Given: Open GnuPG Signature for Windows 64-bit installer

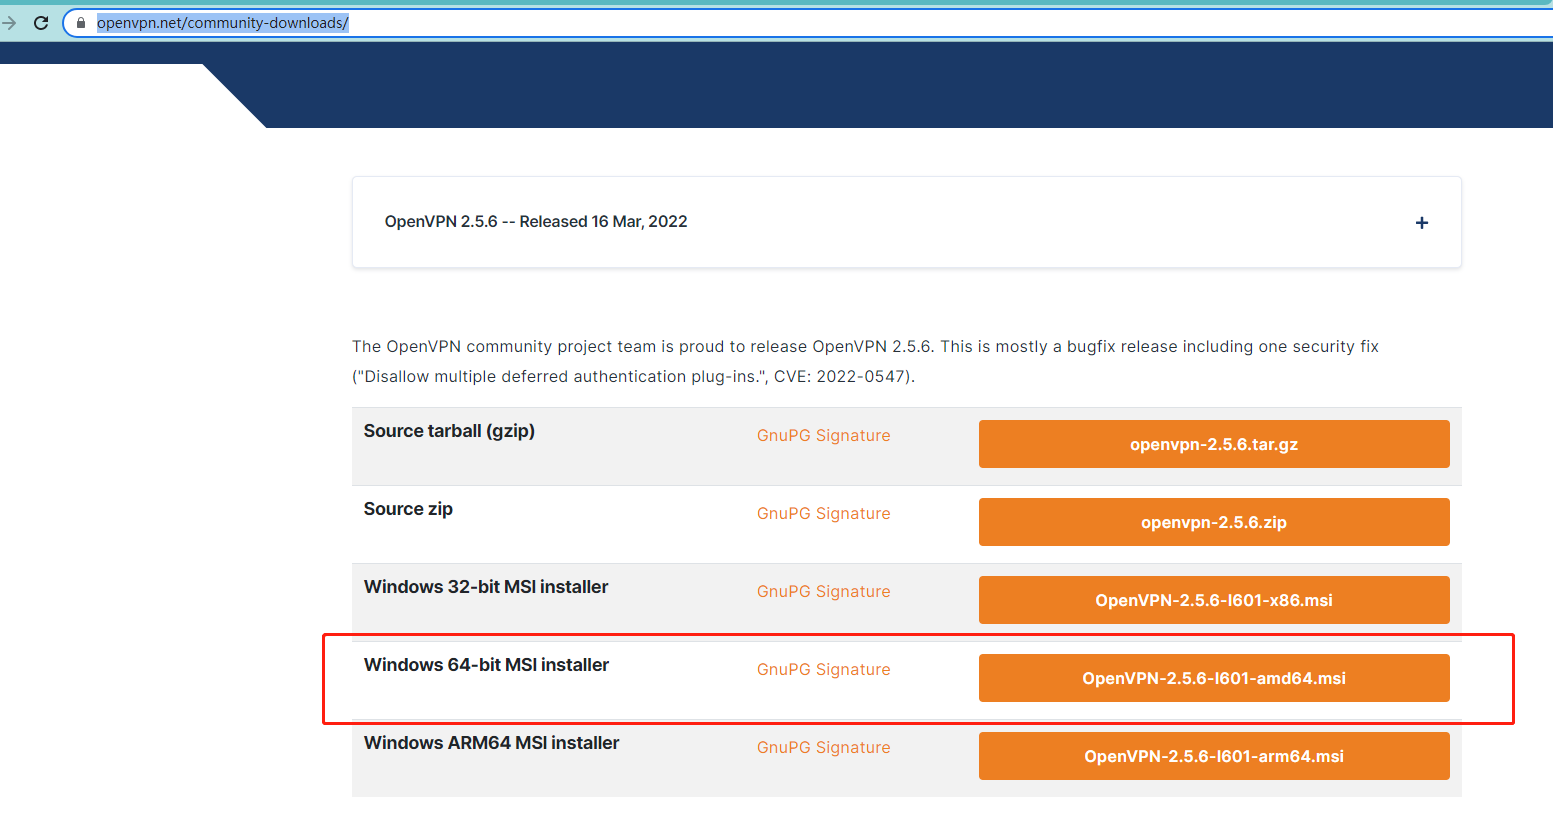Looking at the screenshot, I should pyautogui.click(x=823, y=670).
